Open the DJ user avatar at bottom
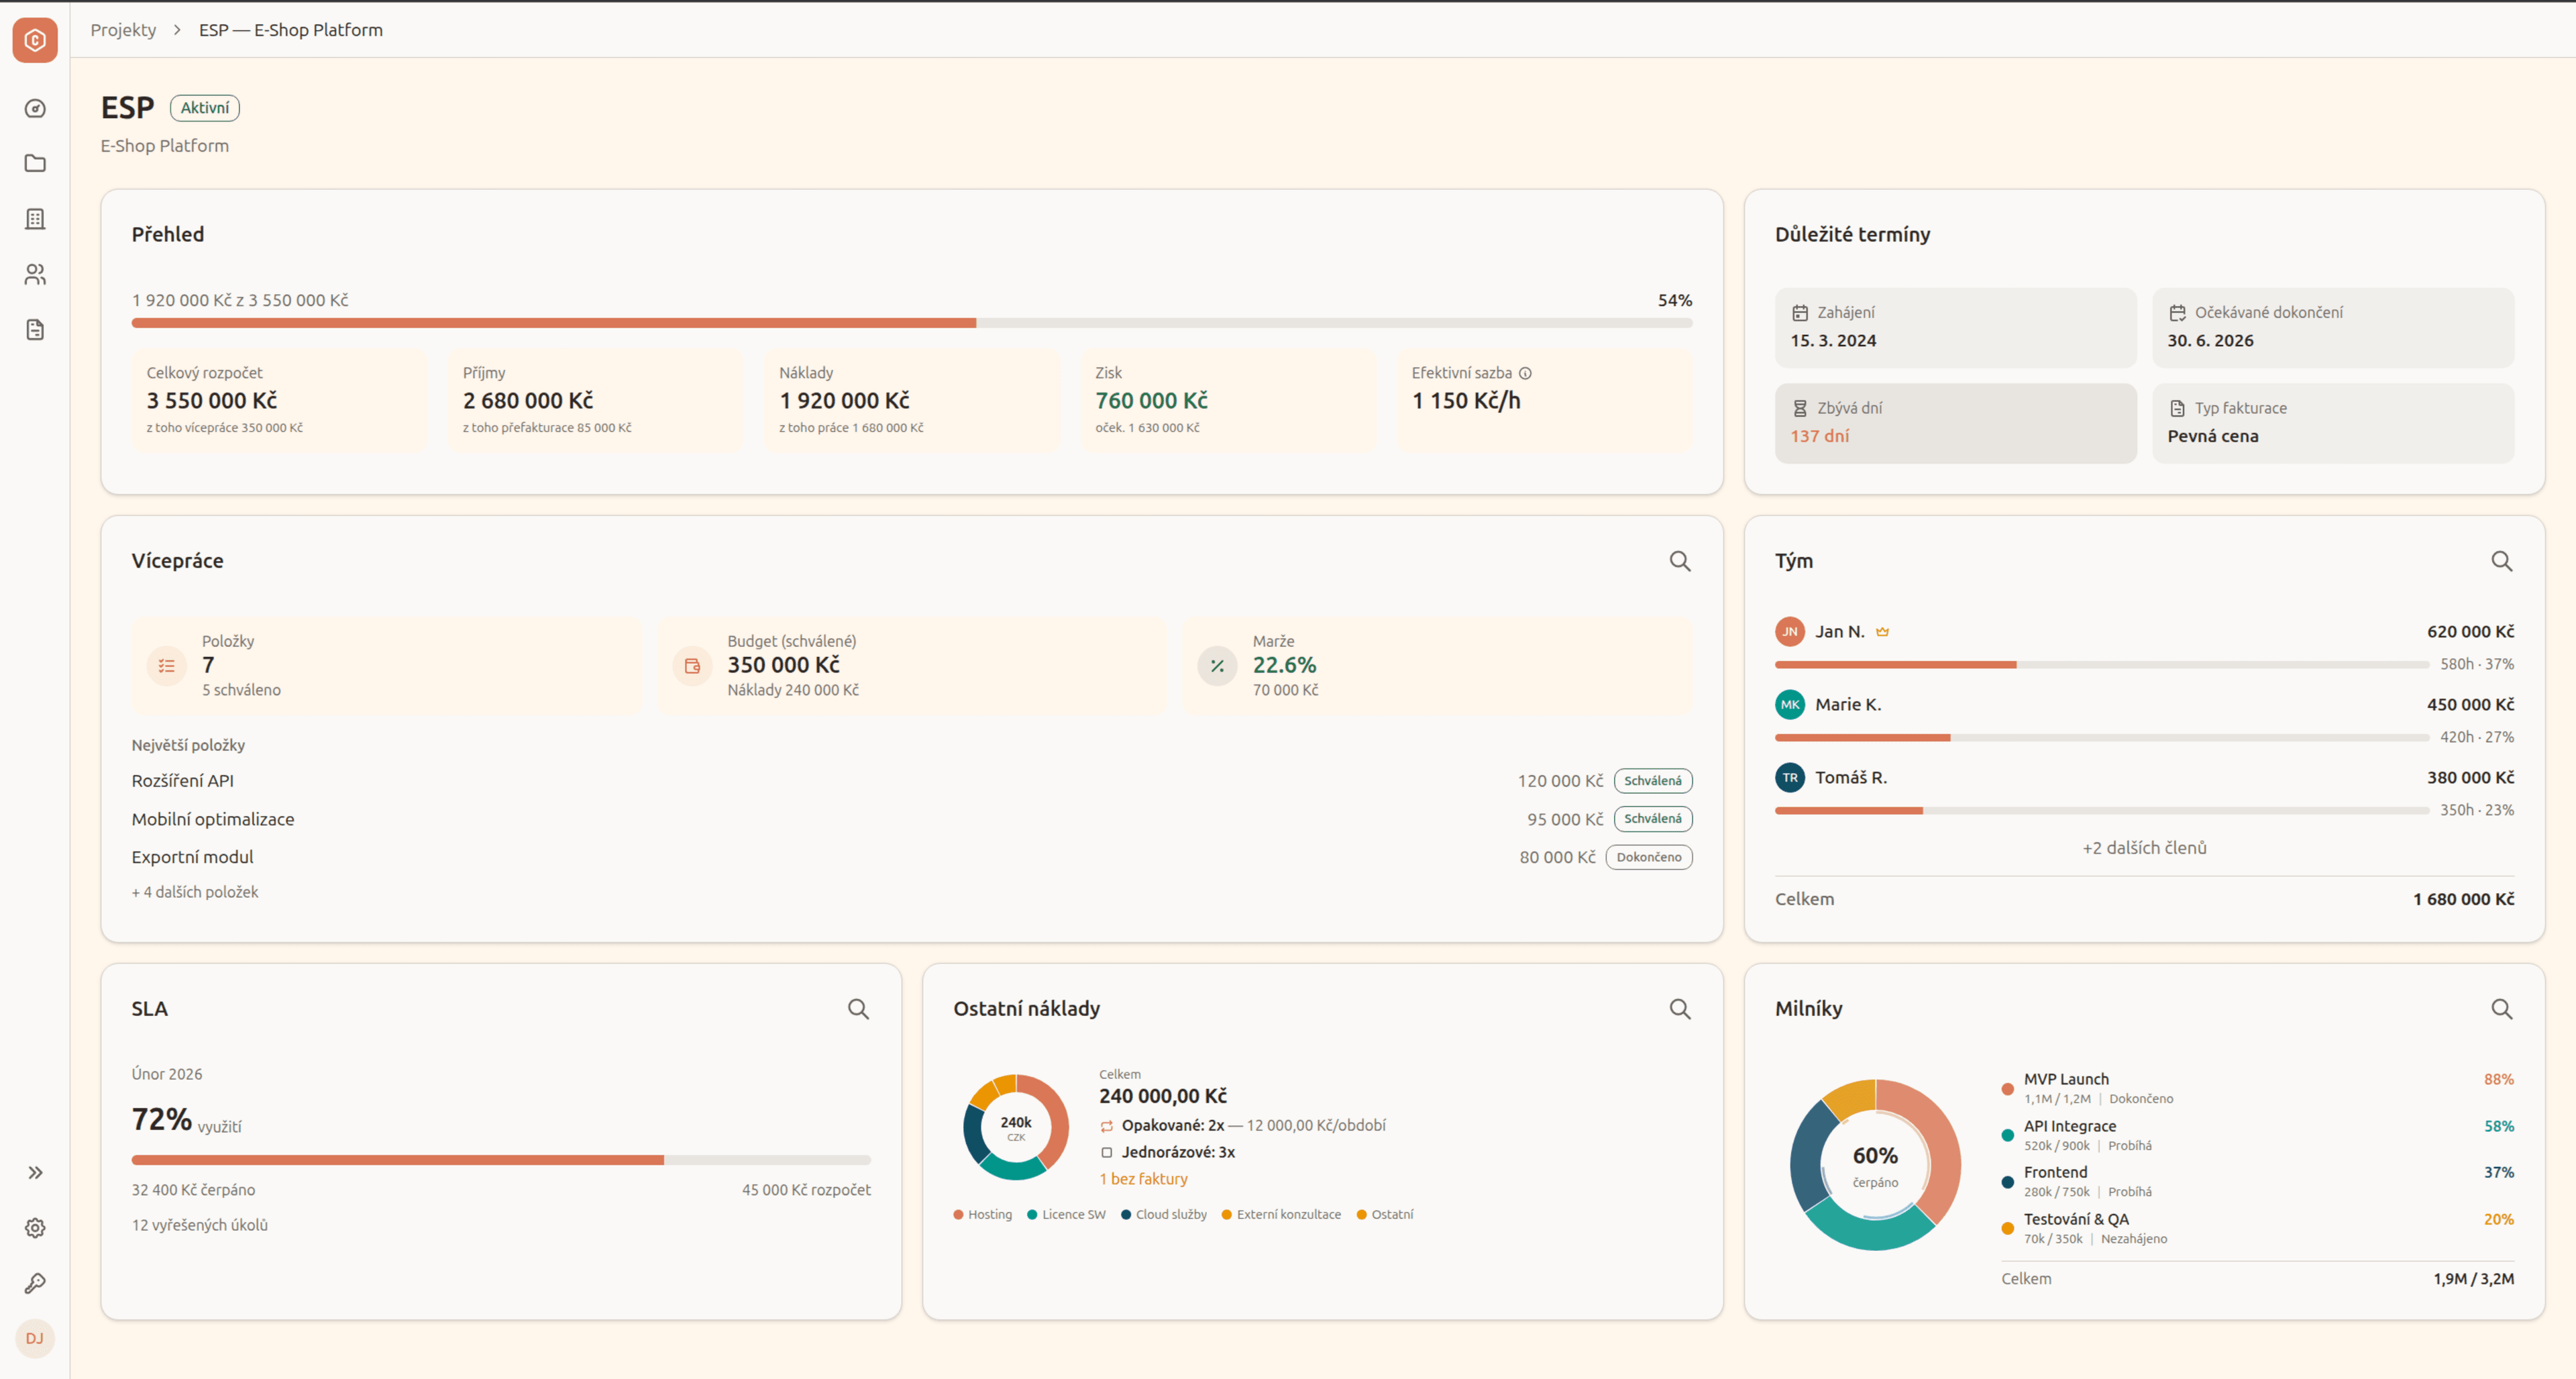The width and height of the screenshot is (2576, 1379). pos(36,1339)
